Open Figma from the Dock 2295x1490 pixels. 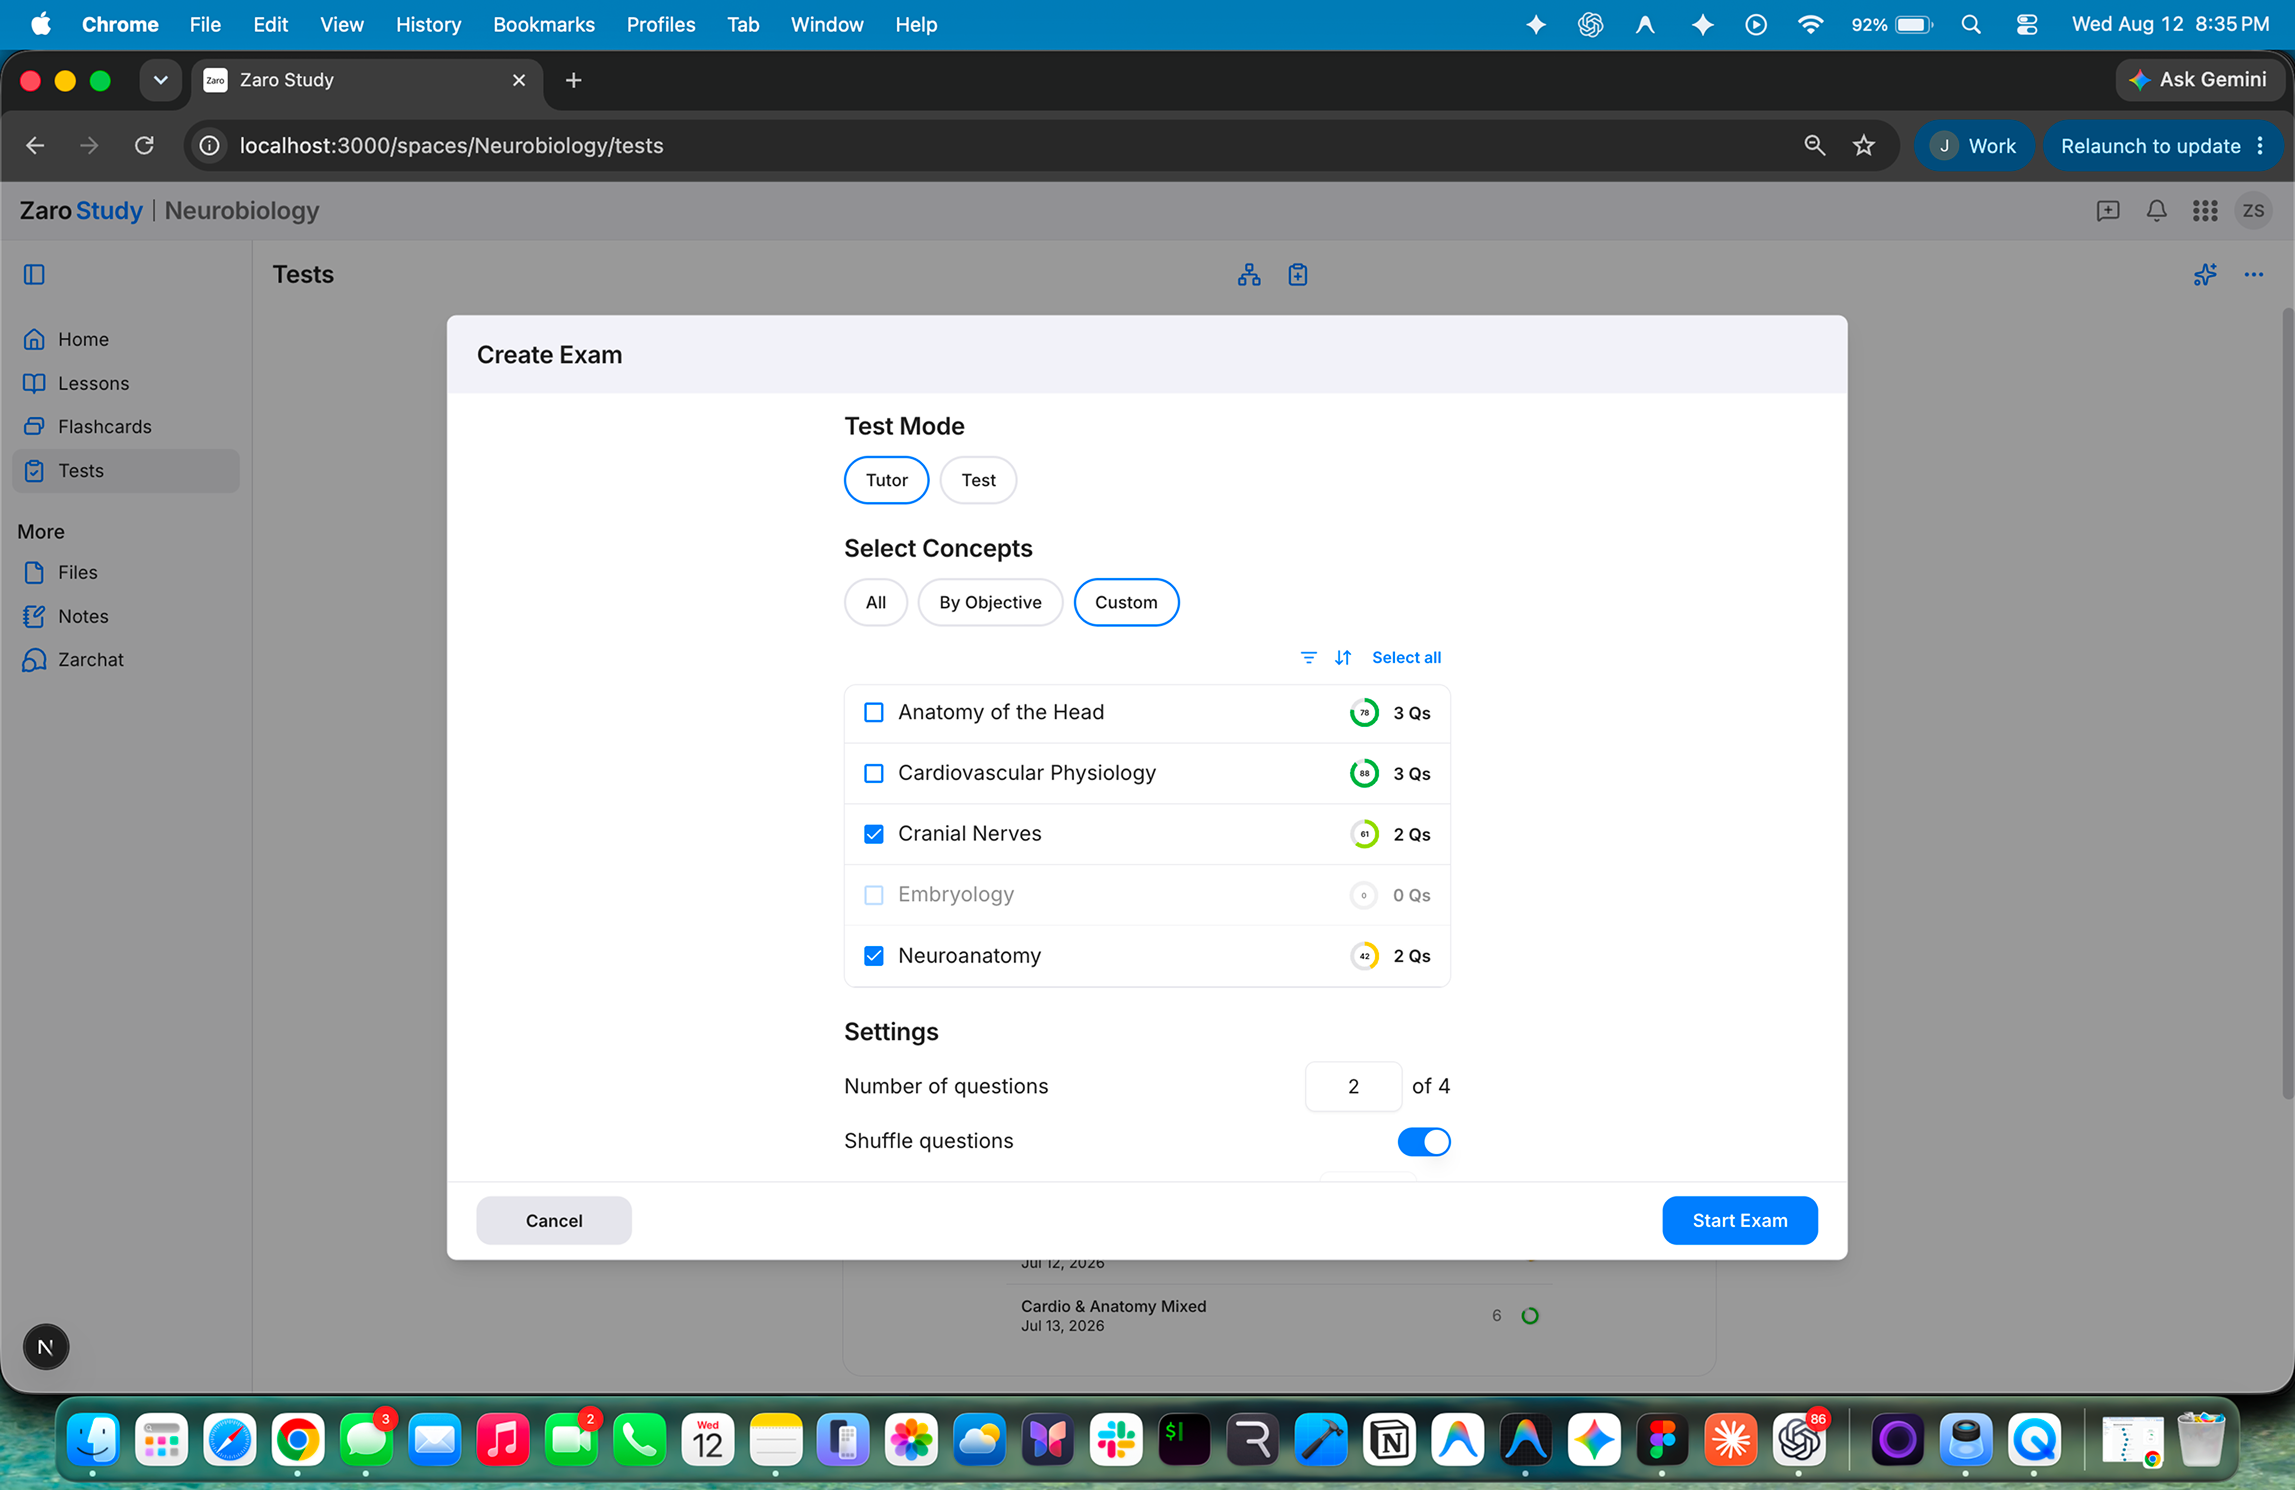coord(1662,1440)
